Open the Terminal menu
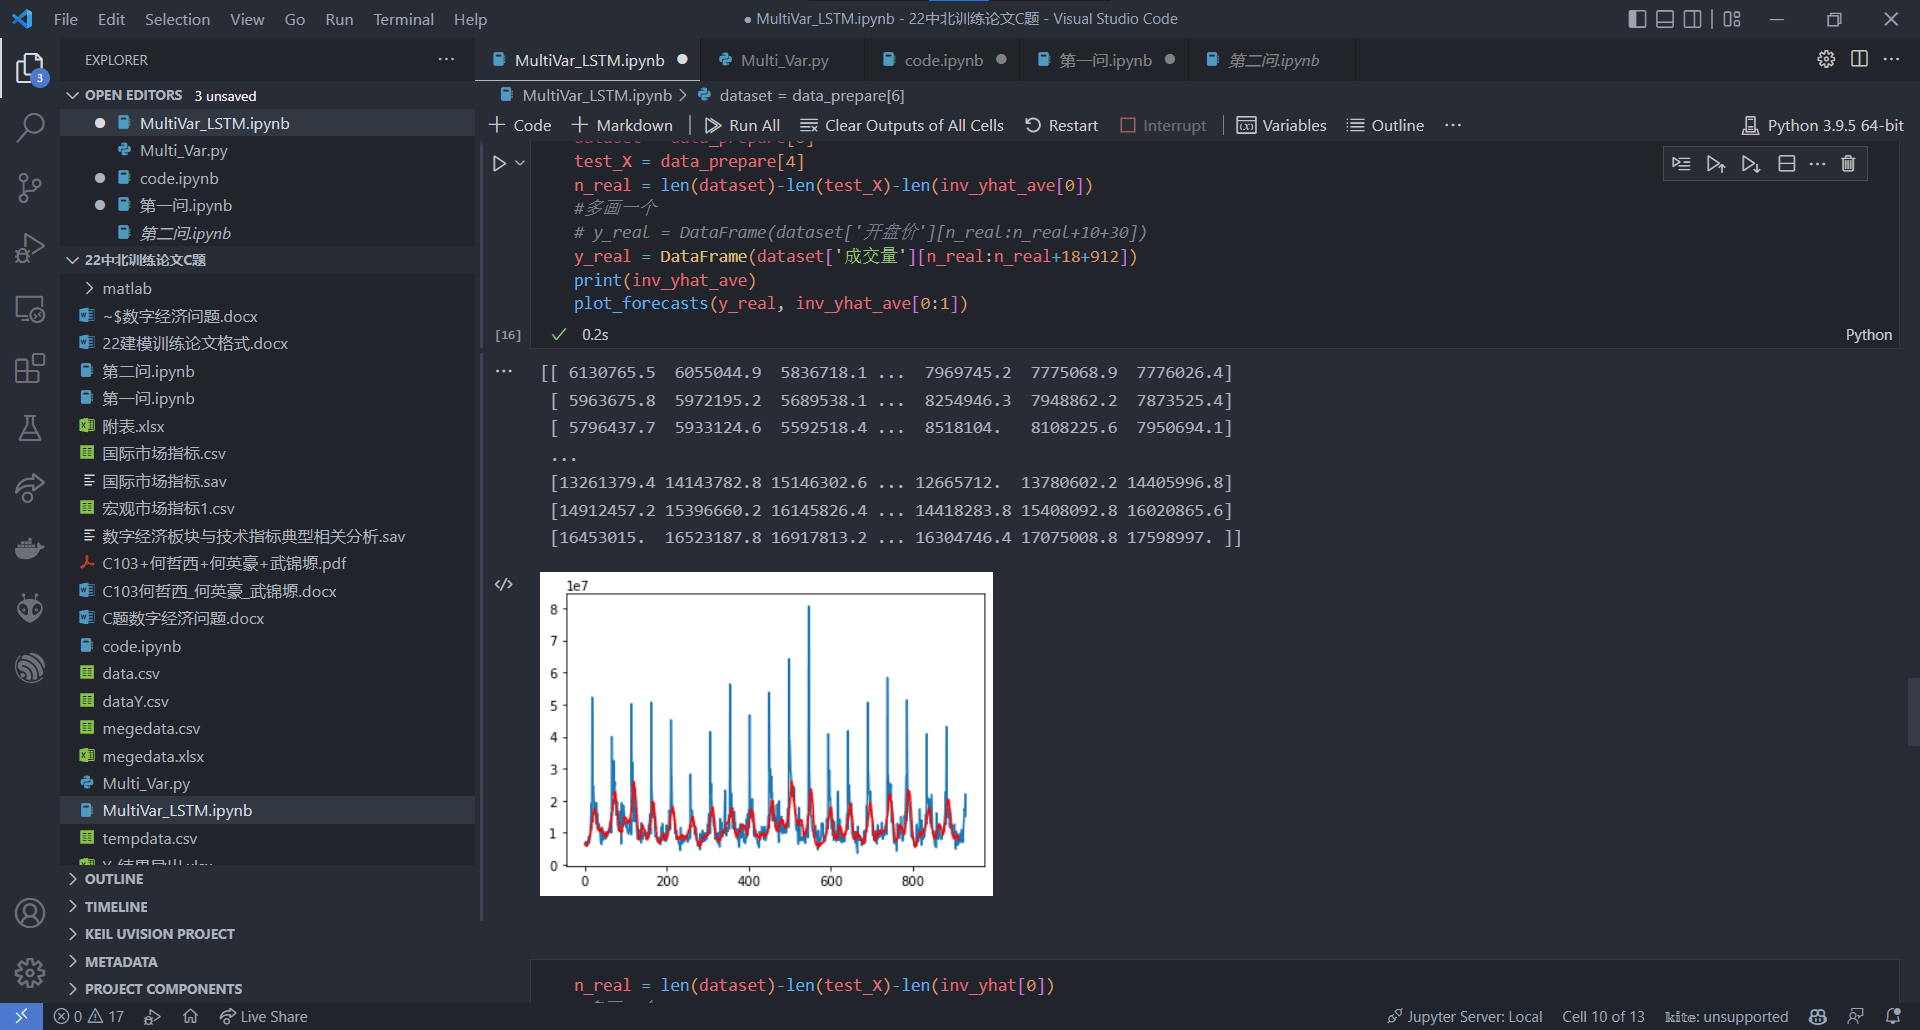Viewport: 1920px width, 1030px height. (403, 19)
